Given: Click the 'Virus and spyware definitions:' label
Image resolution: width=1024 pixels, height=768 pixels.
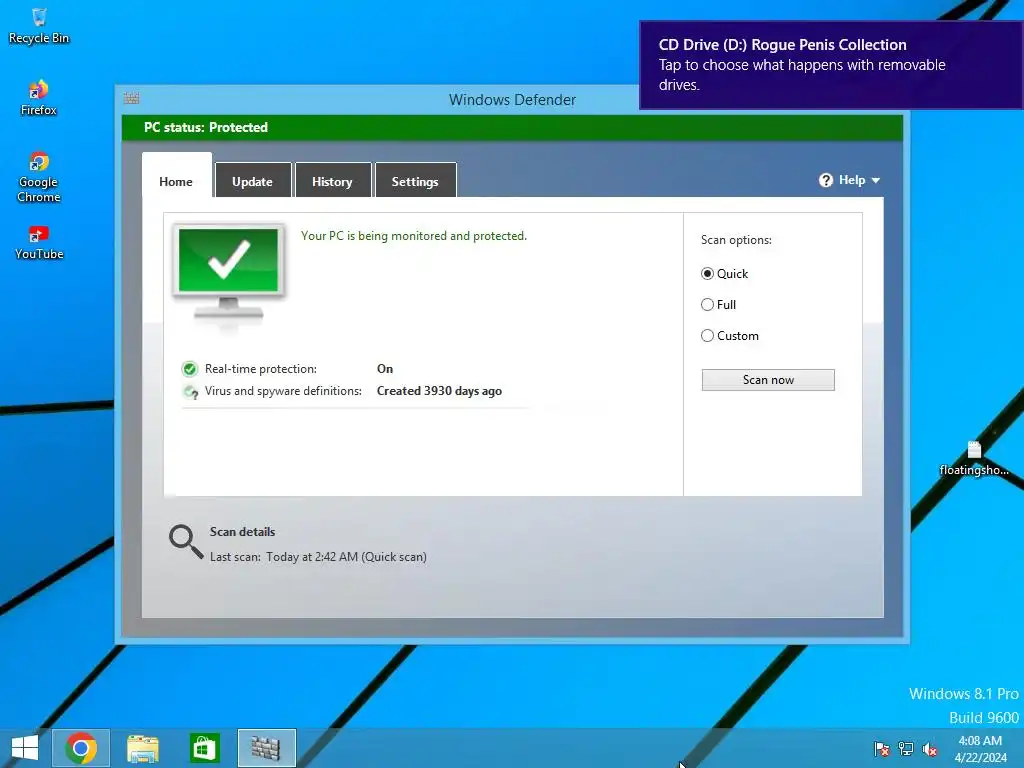Looking at the screenshot, I should click(x=283, y=391).
